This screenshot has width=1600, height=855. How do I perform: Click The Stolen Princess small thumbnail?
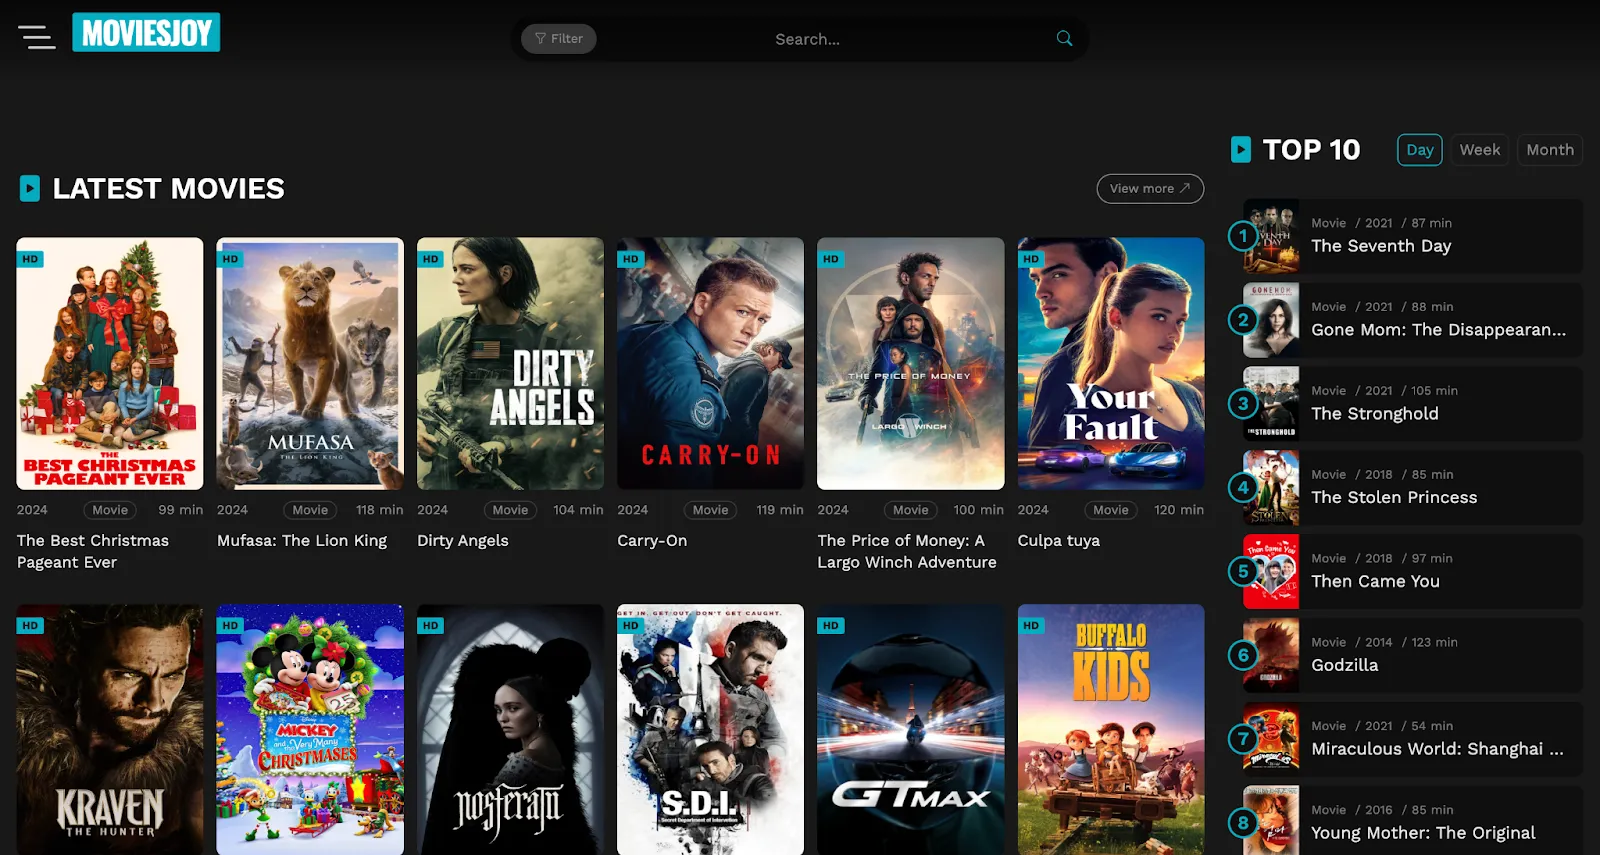tap(1271, 488)
